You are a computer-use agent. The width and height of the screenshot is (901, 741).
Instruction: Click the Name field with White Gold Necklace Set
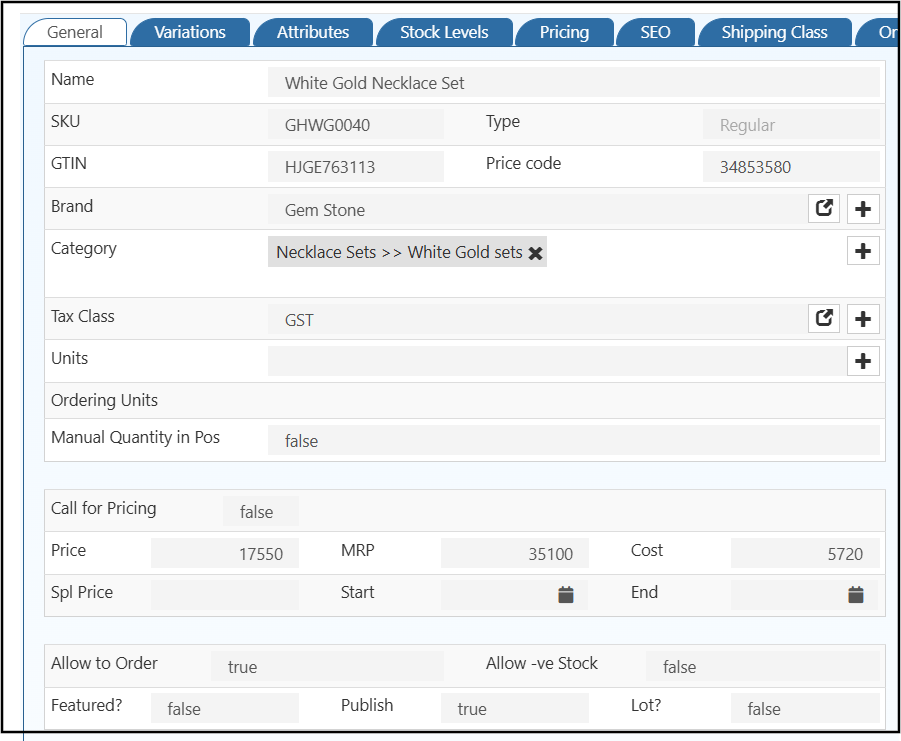[573, 83]
